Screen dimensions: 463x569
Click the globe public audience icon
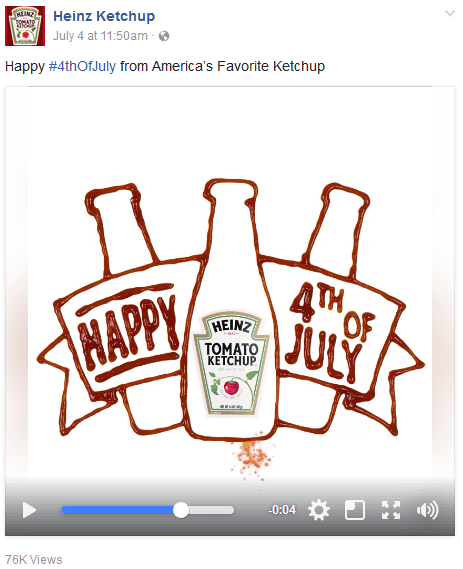[x=164, y=36]
